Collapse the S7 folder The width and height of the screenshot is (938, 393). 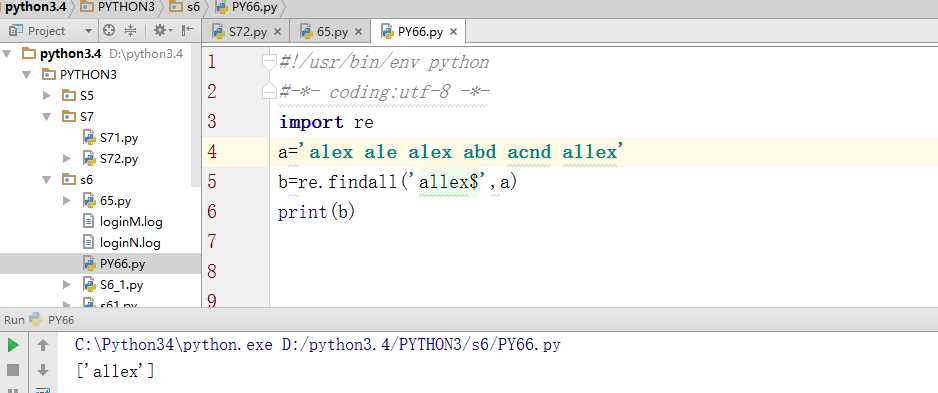[x=47, y=117]
